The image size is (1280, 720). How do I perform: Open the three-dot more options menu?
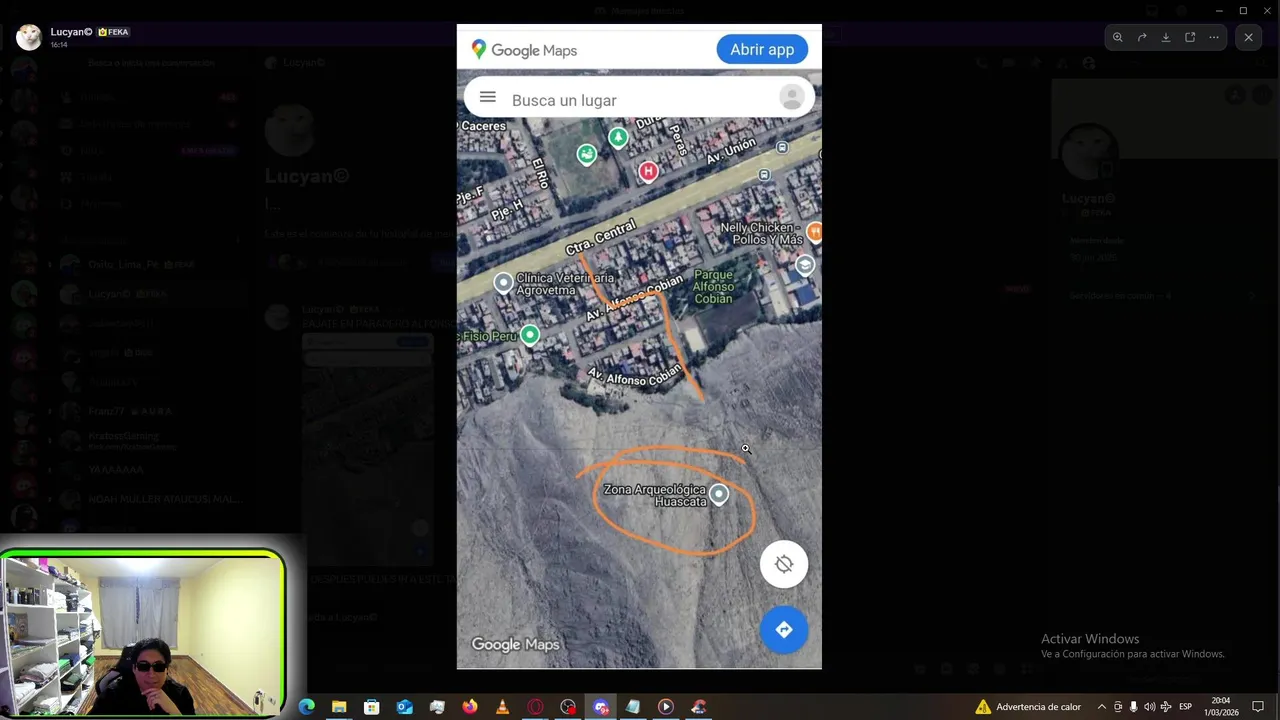(x=1214, y=37)
